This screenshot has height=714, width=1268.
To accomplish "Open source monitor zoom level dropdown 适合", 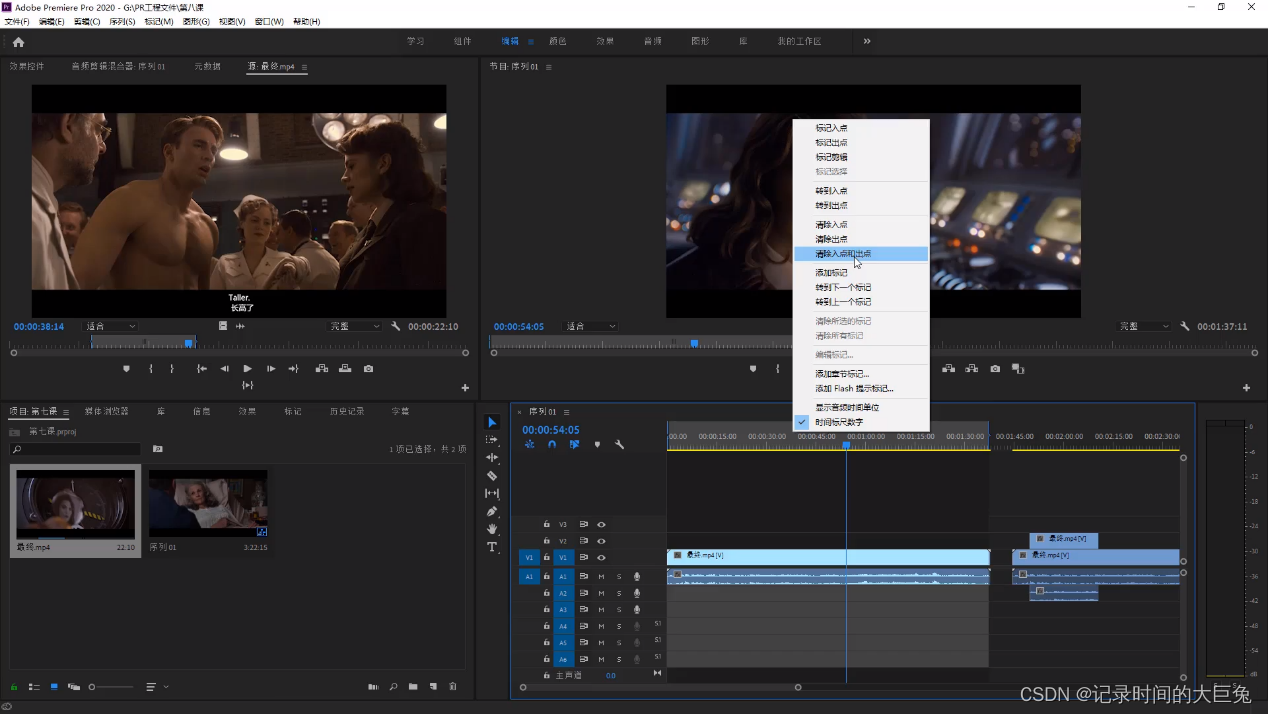I will coord(110,326).
